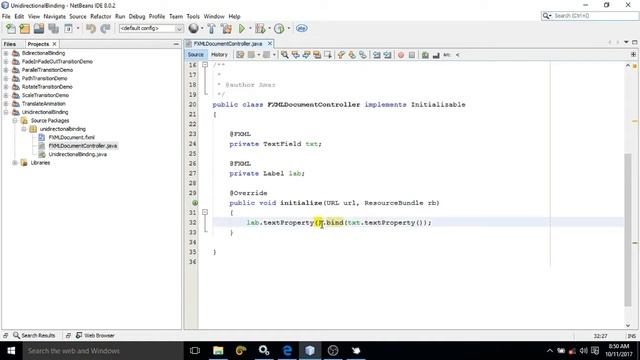Click the Save All icon
The image size is (640, 360).
[53, 29]
